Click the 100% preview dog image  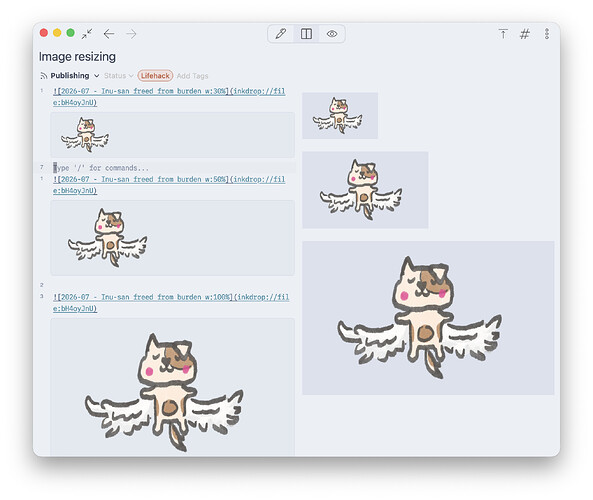428,318
